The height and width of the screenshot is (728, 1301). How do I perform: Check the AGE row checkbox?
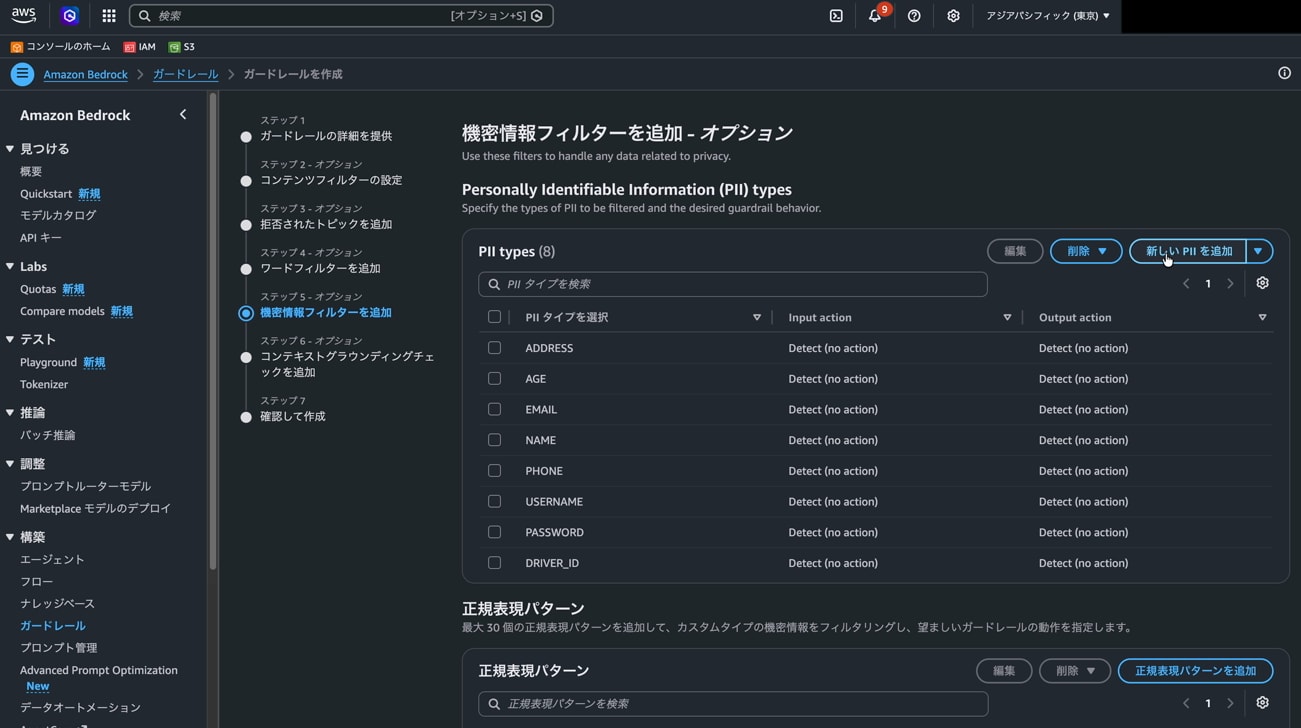tap(494, 379)
